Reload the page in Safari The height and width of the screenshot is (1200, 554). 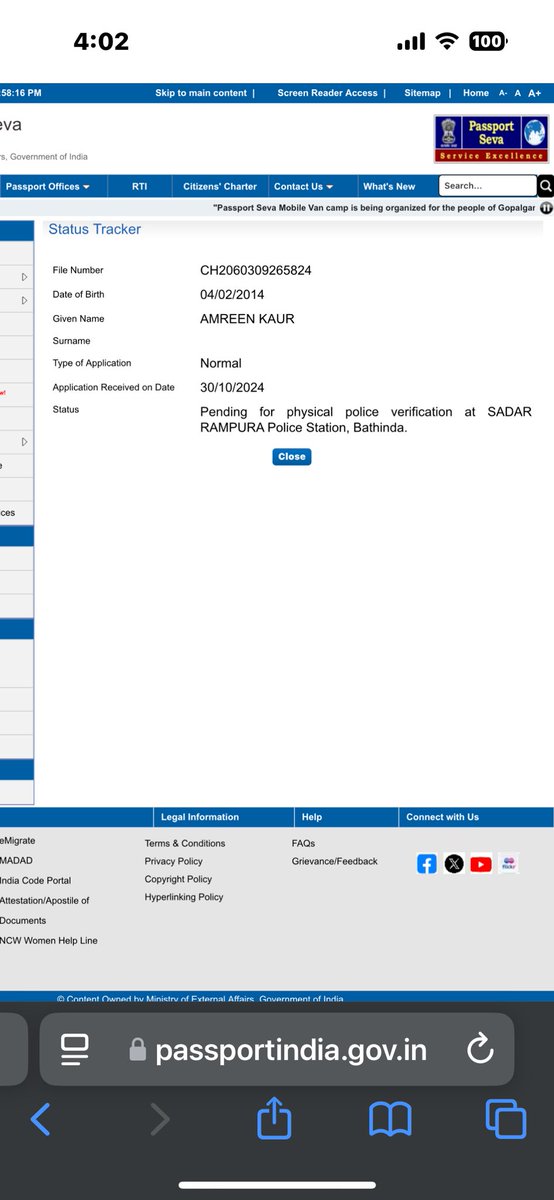(x=480, y=1049)
